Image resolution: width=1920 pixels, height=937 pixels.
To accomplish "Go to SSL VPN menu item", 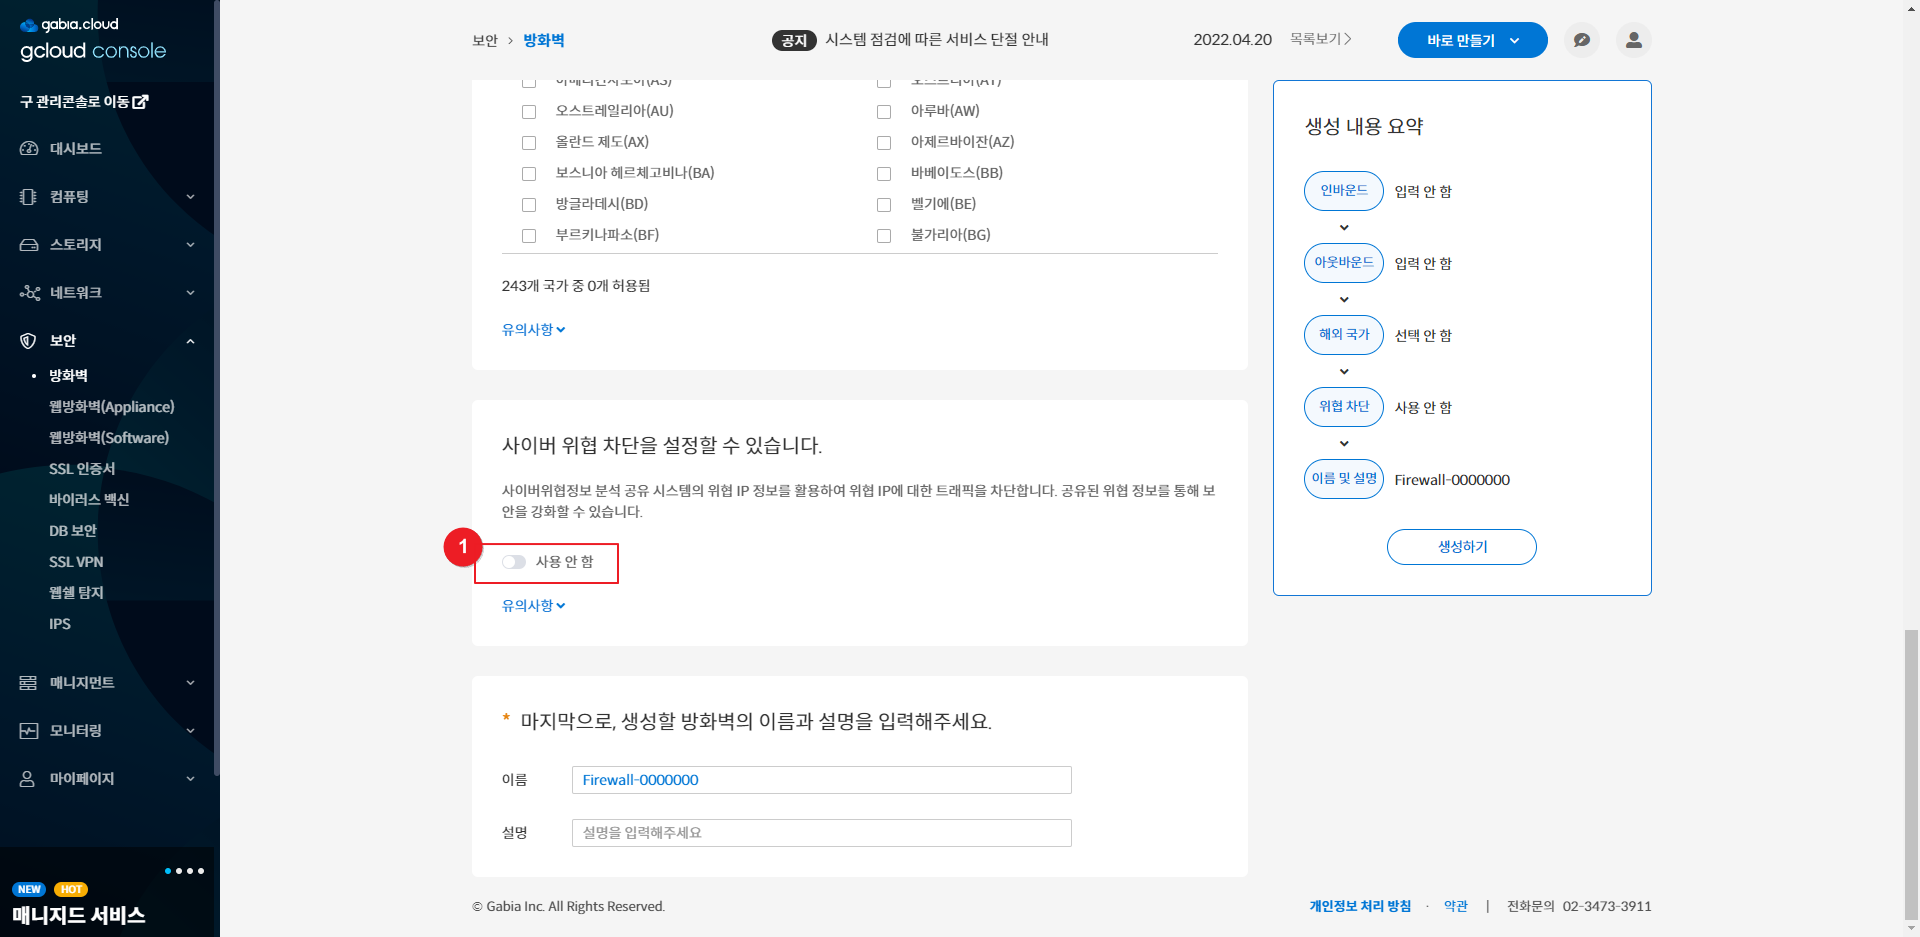I will [x=76, y=562].
